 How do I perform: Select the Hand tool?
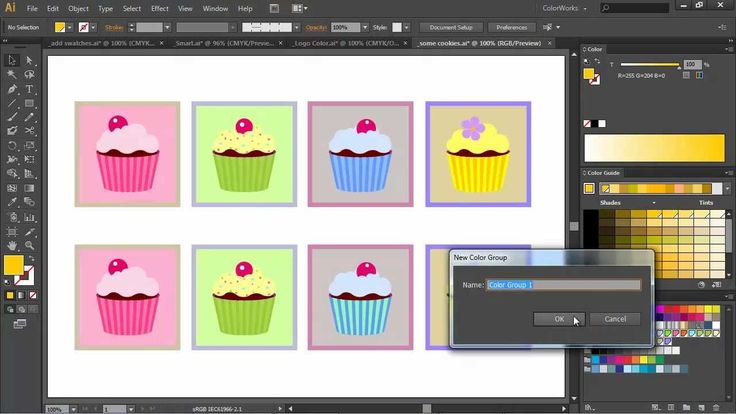coord(12,245)
